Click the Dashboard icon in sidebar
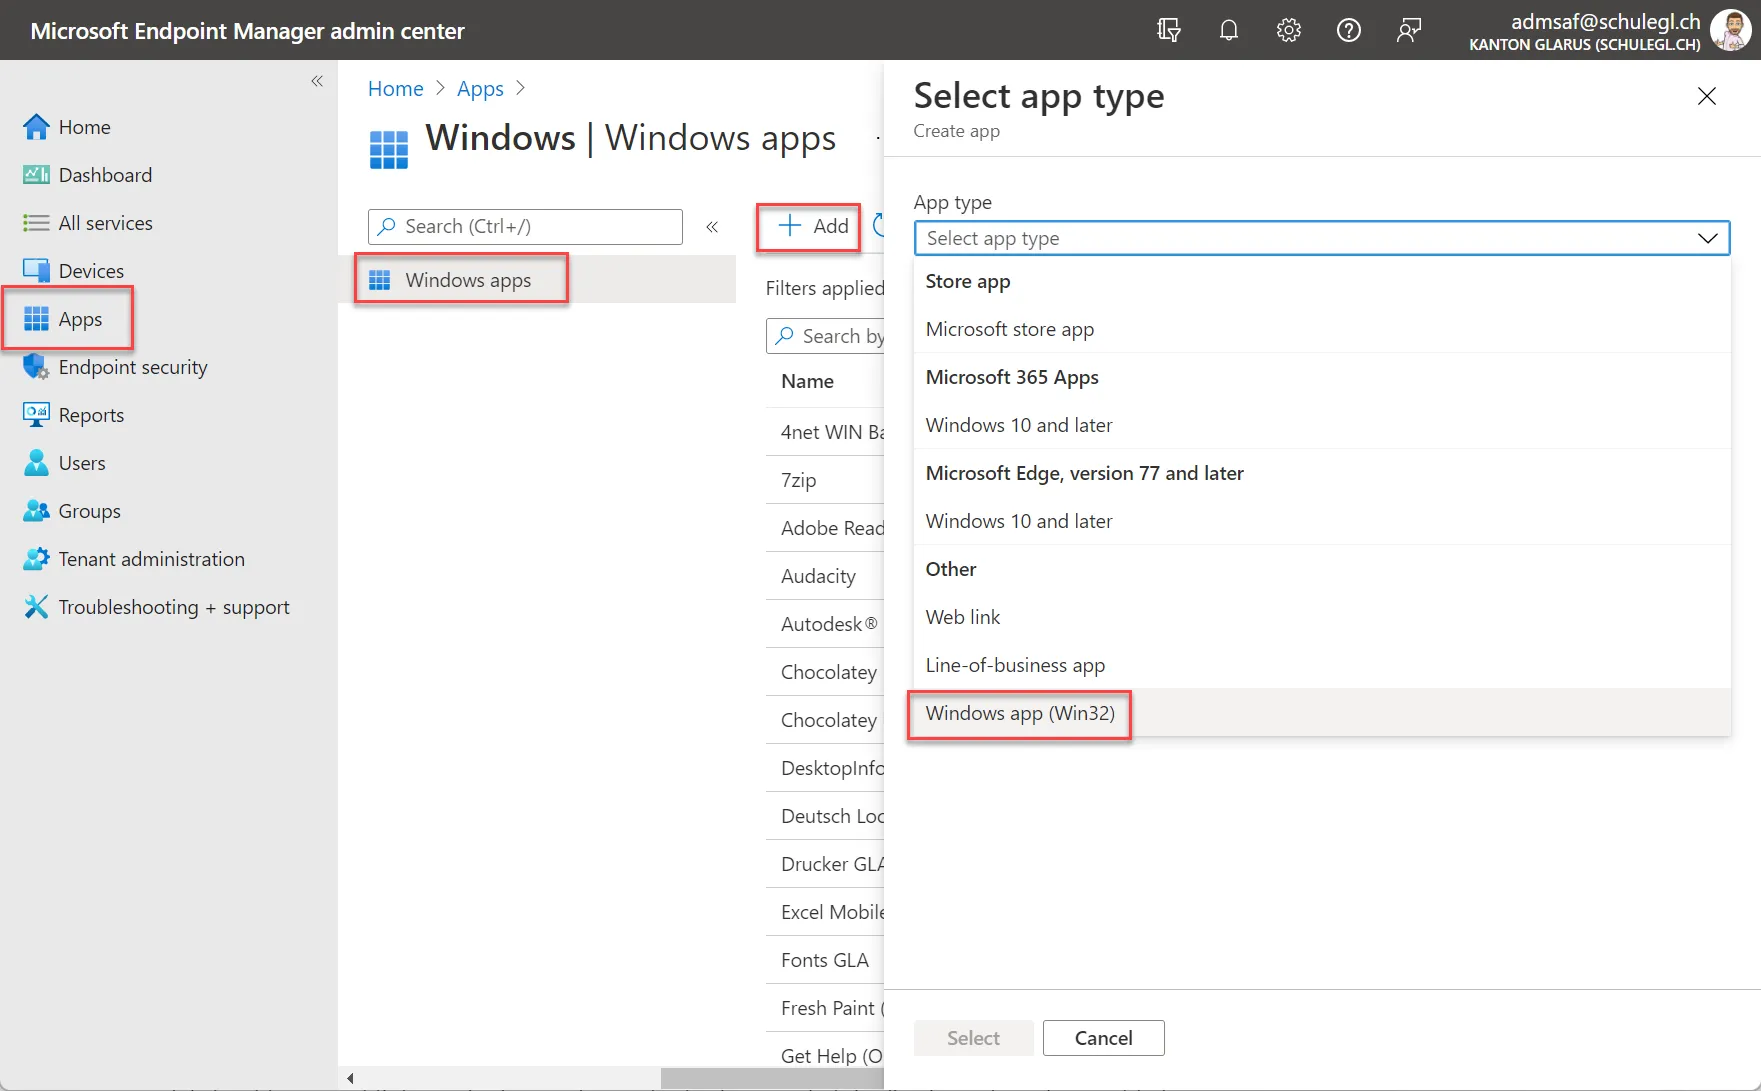Screen dimensions: 1761x1091 36,175
